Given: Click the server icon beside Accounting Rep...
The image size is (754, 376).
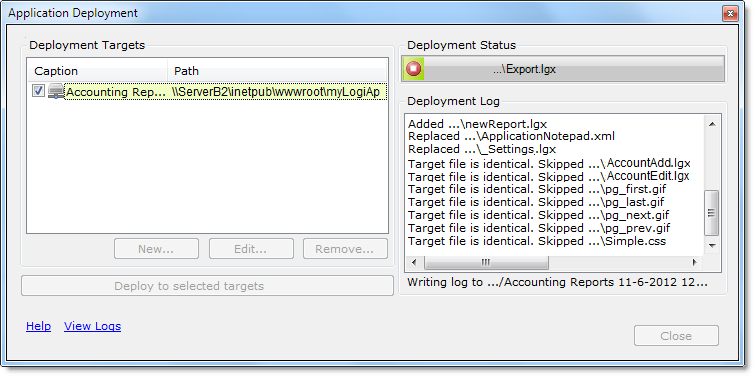Looking at the screenshot, I should point(56,91).
